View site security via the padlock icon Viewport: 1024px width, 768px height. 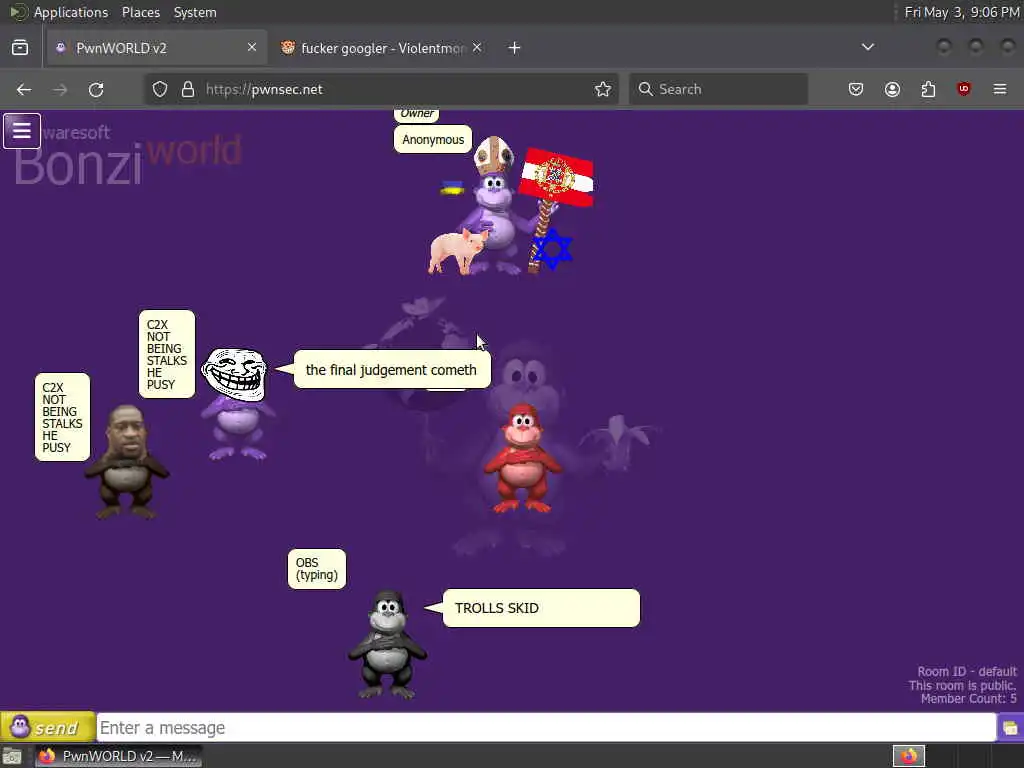point(188,89)
